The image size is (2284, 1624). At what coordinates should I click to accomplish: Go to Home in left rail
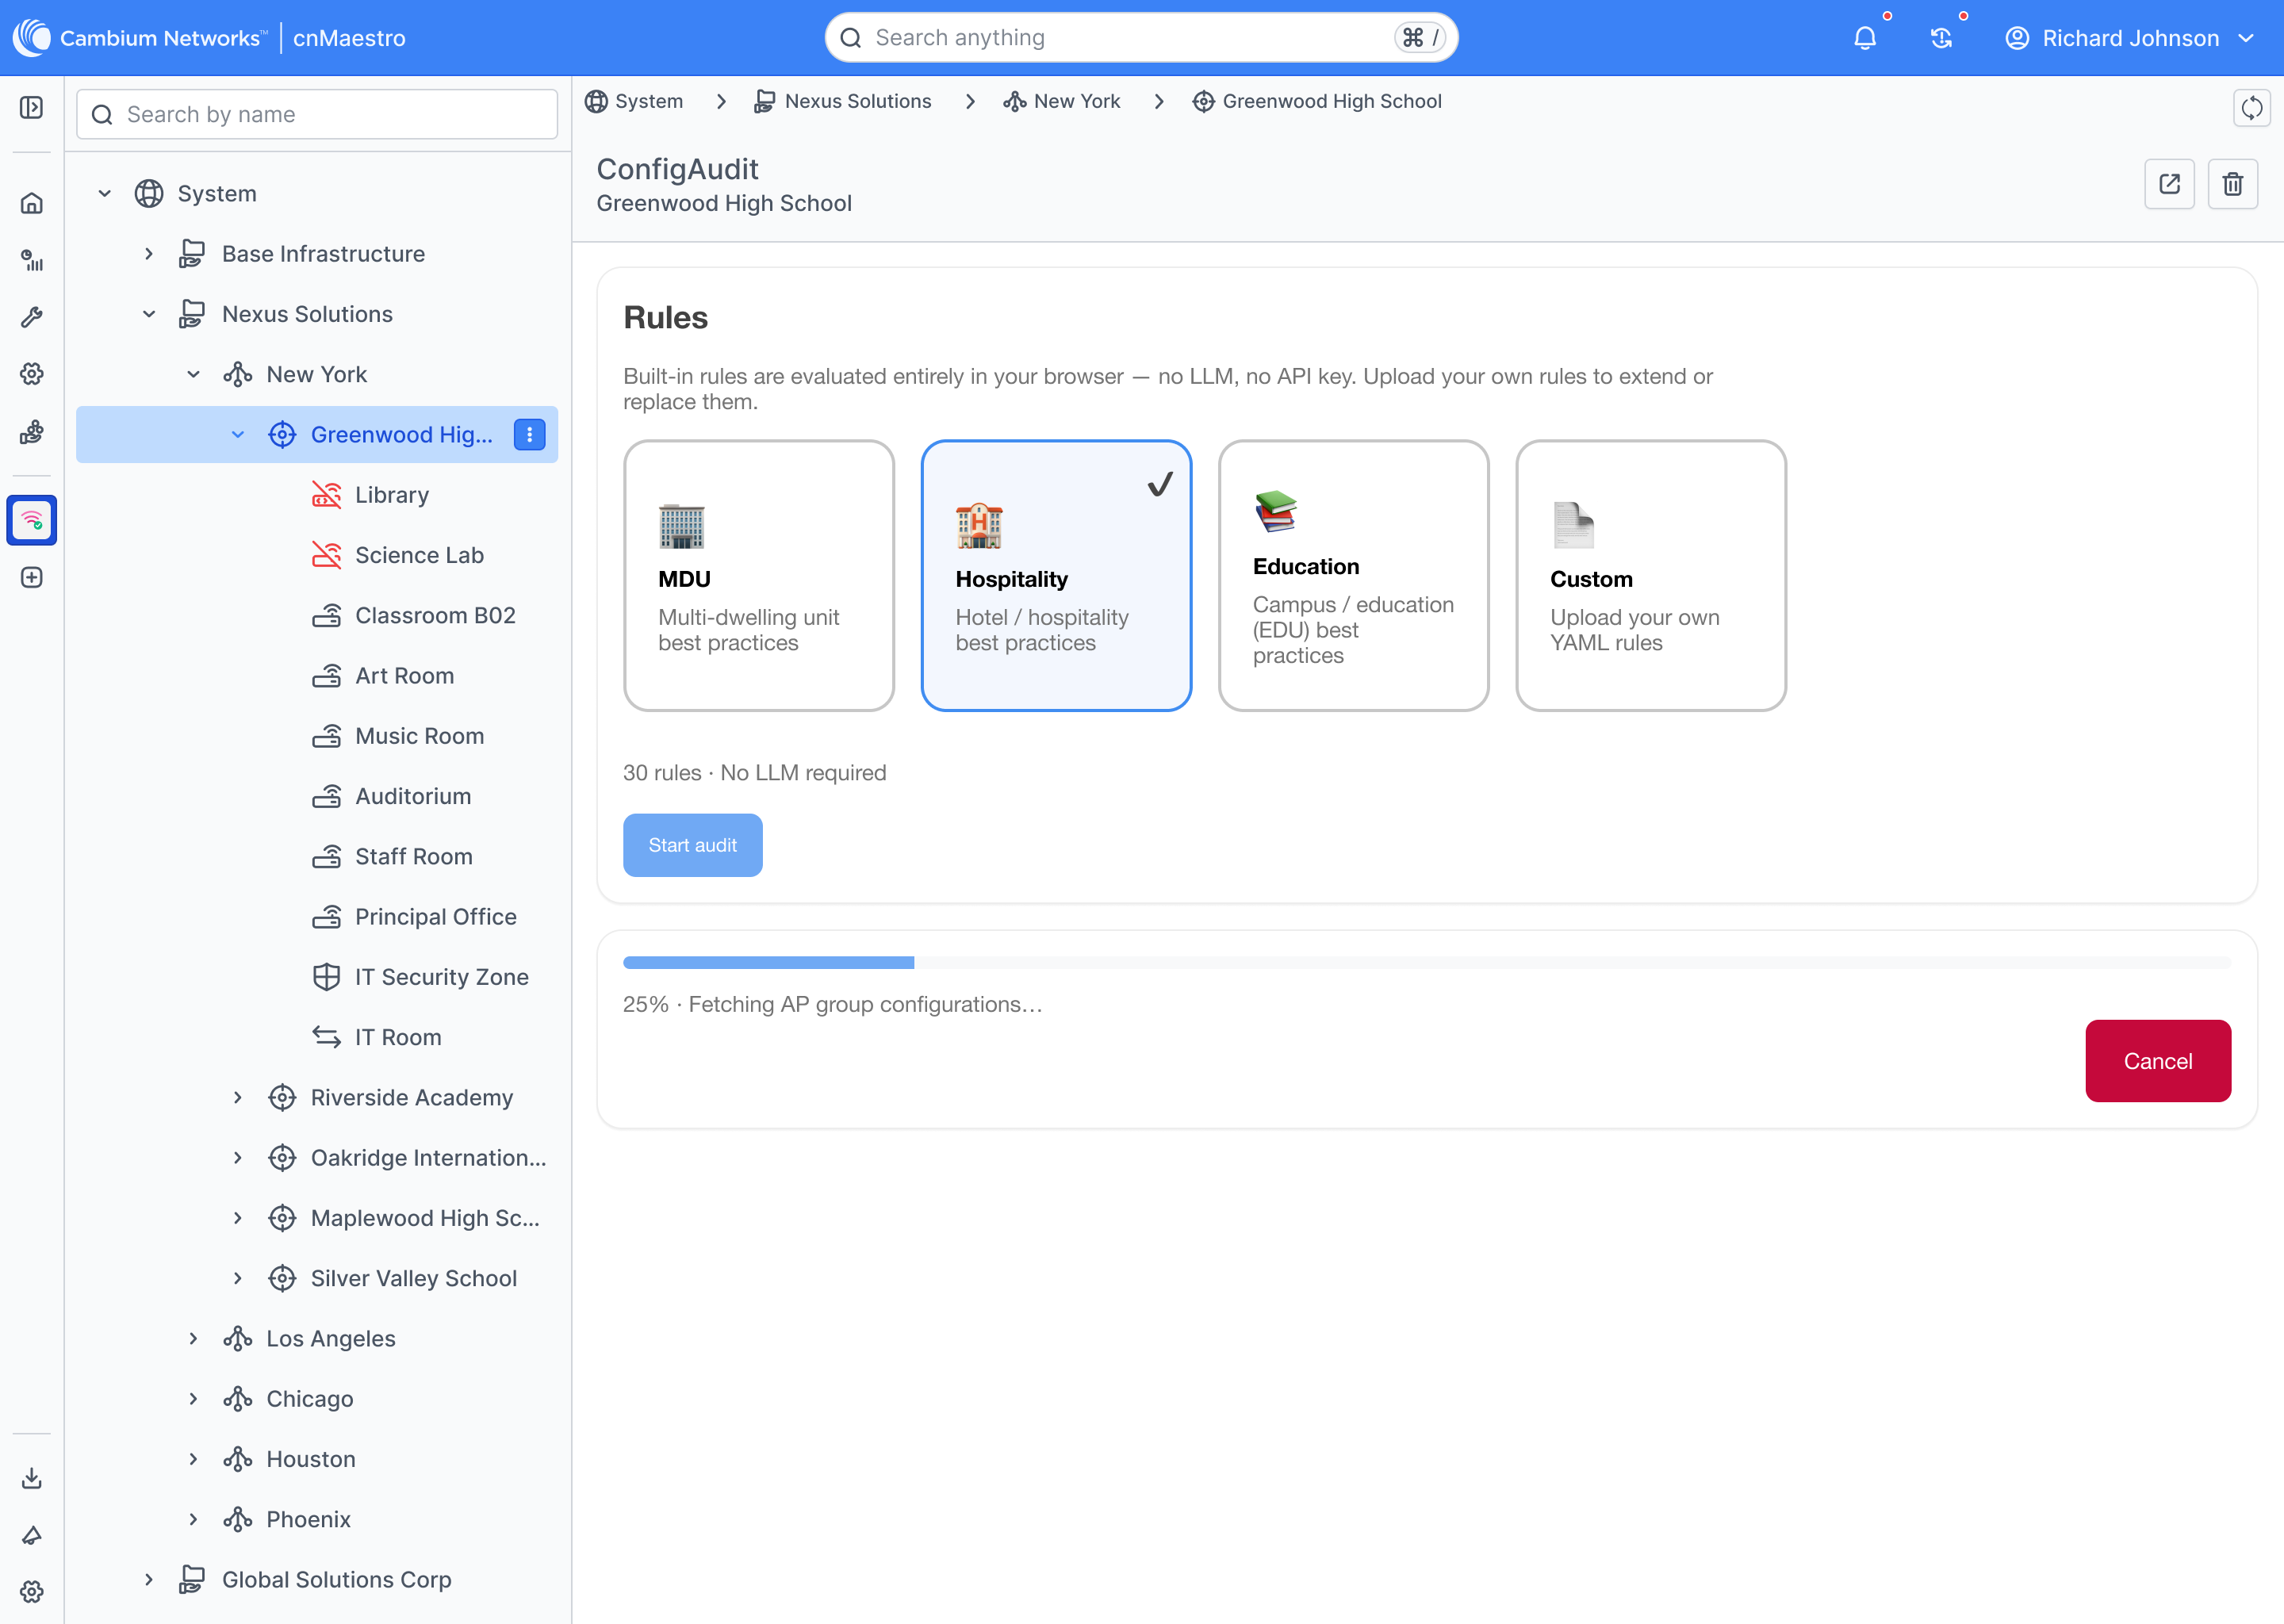coord(32,203)
